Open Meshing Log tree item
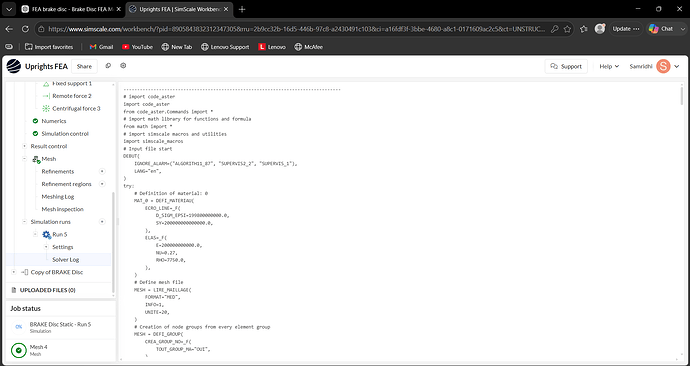Screen dimensions: 690x366 coord(58,197)
